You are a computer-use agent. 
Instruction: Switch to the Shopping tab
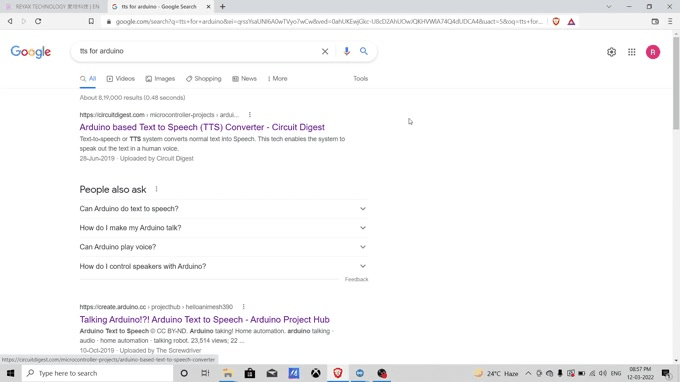[x=203, y=78]
